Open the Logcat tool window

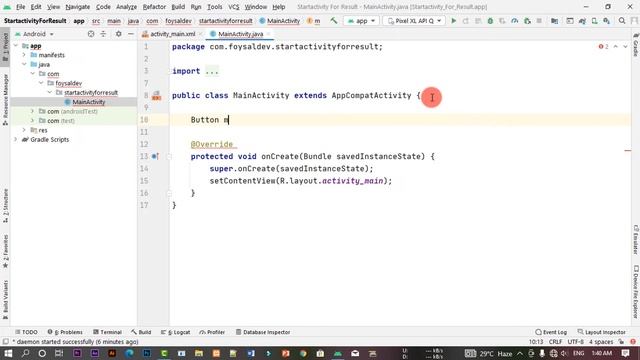pyautogui.click(x=176, y=332)
